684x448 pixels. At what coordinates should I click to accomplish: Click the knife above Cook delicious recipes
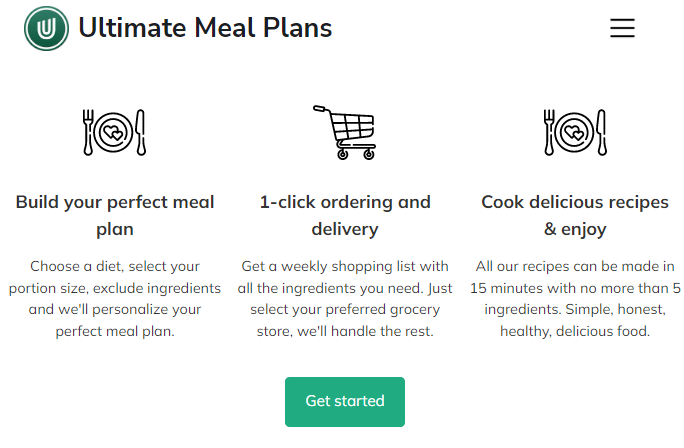[600, 132]
